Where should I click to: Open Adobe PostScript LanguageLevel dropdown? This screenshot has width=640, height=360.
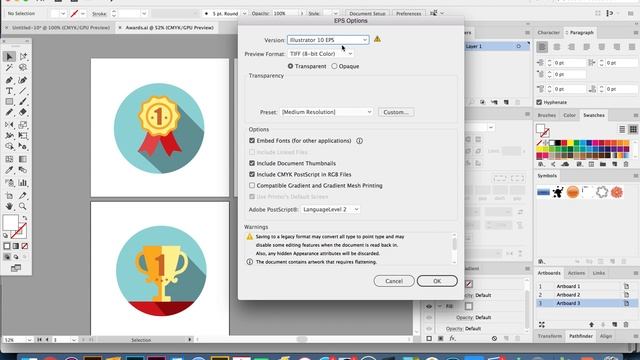[x=330, y=209]
